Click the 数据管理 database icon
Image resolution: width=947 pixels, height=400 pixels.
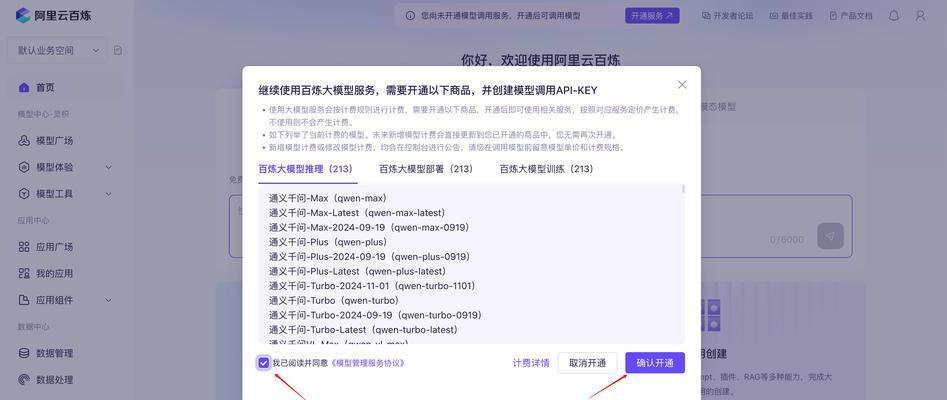tap(24, 353)
